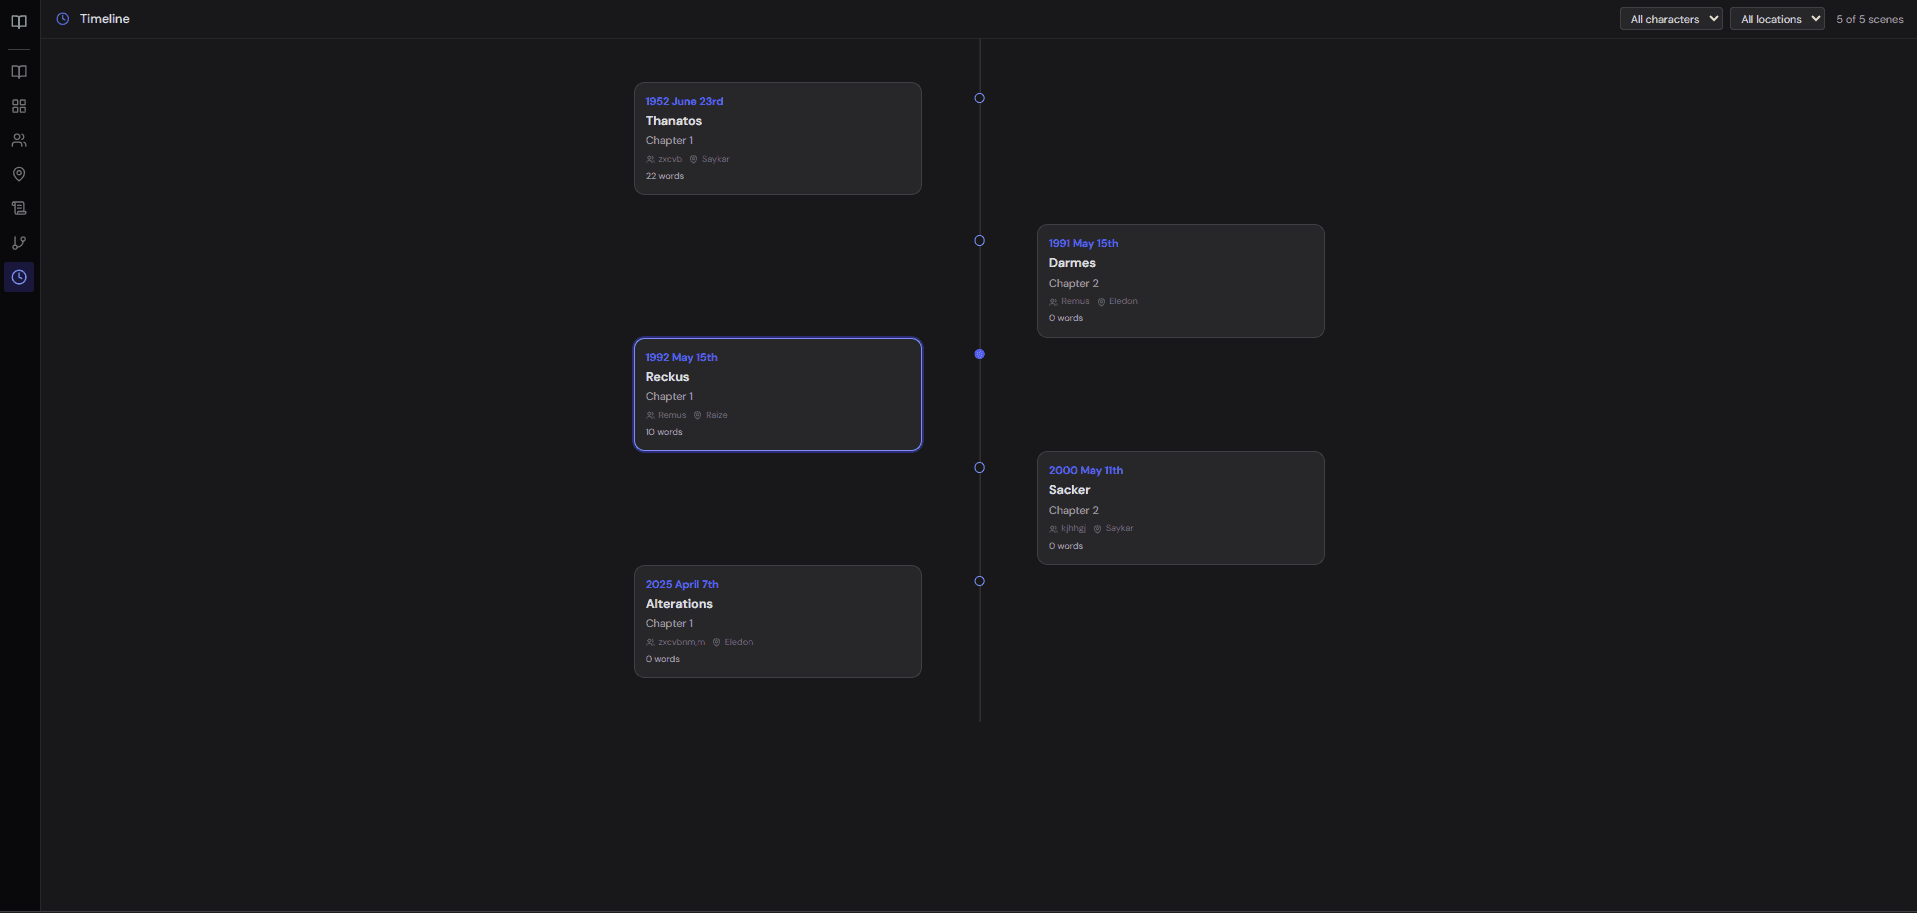Click '22 words' on Thanatos card
The height and width of the screenshot is (913, 1917).
(x=665, y=176)
